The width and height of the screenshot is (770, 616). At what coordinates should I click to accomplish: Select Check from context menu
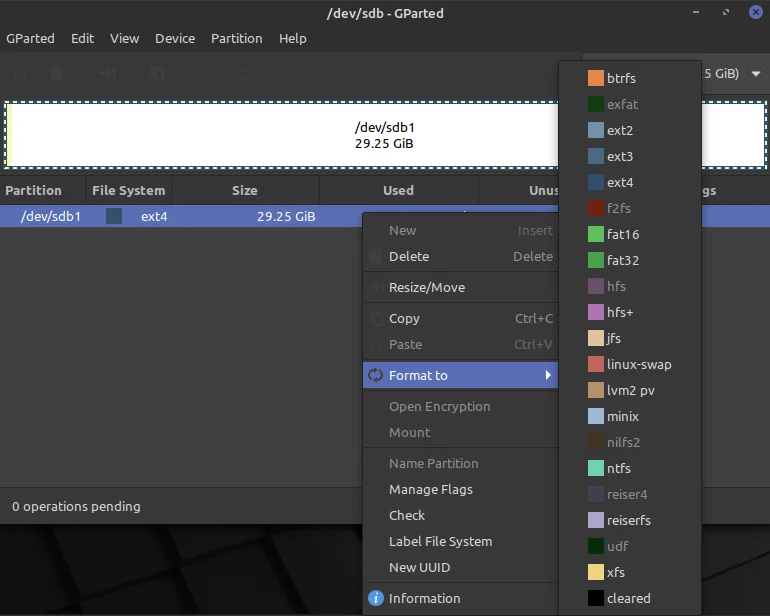click(460, 515)
